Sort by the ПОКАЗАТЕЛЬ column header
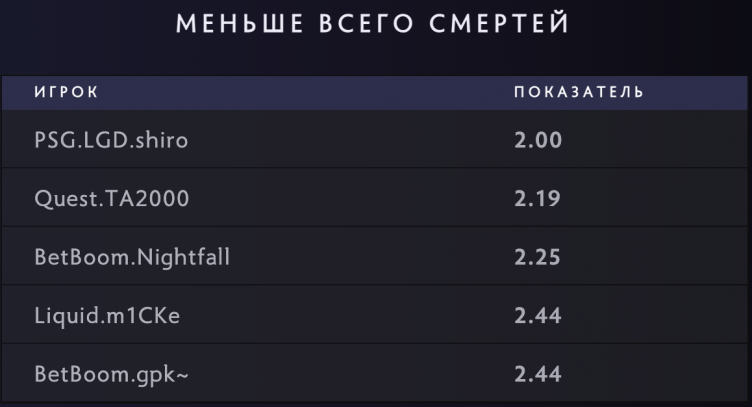Viewport: 752px width, 407px height. [578, 93]
